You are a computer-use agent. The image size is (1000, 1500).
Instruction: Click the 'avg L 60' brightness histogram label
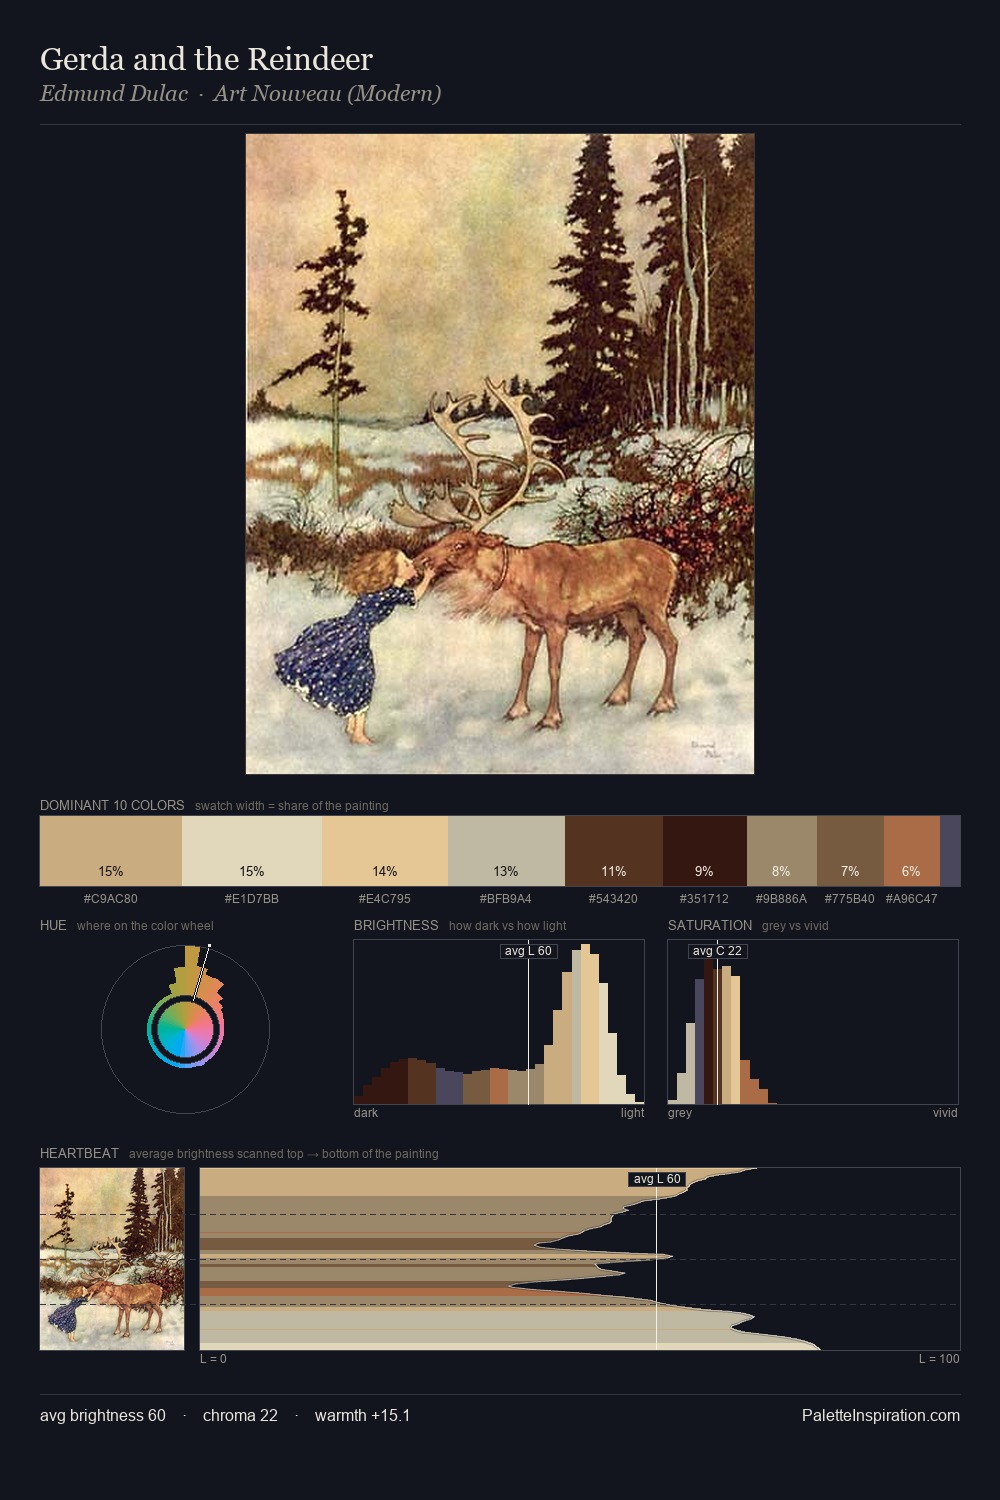point(528,951)
